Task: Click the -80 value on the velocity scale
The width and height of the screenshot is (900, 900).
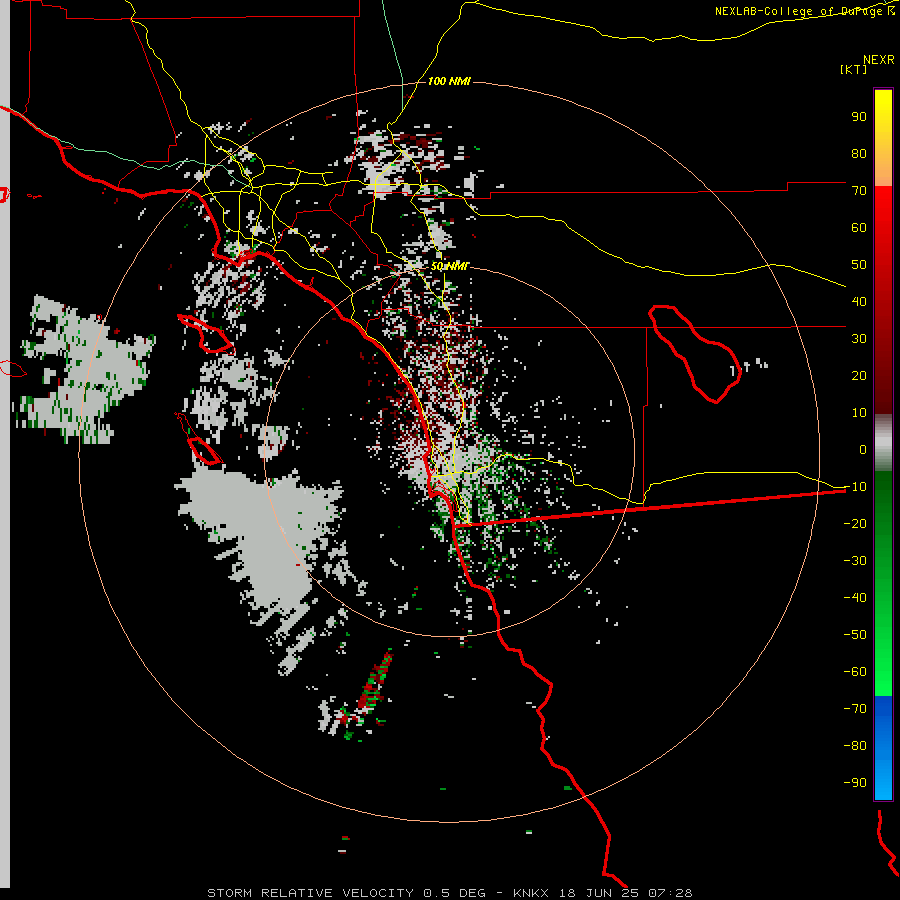Action: pos(855,746)
